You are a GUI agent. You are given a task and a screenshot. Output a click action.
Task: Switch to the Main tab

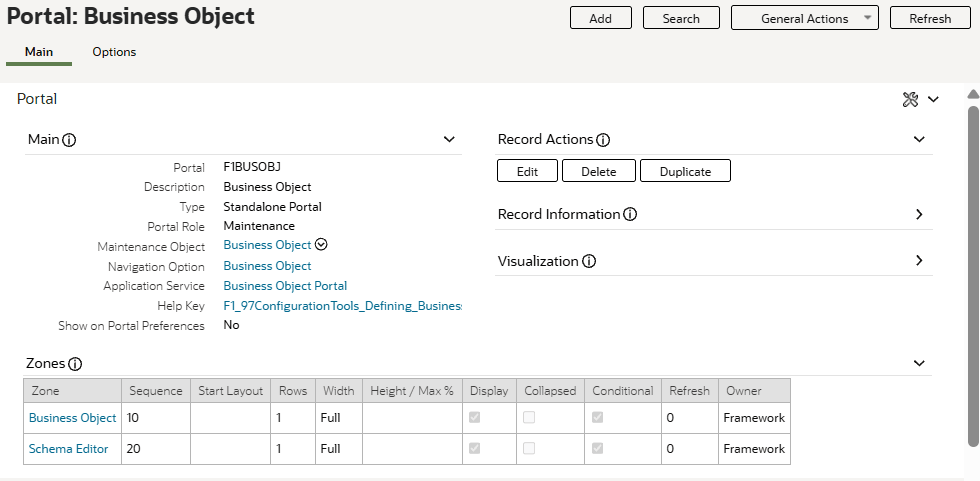(39, 52)
